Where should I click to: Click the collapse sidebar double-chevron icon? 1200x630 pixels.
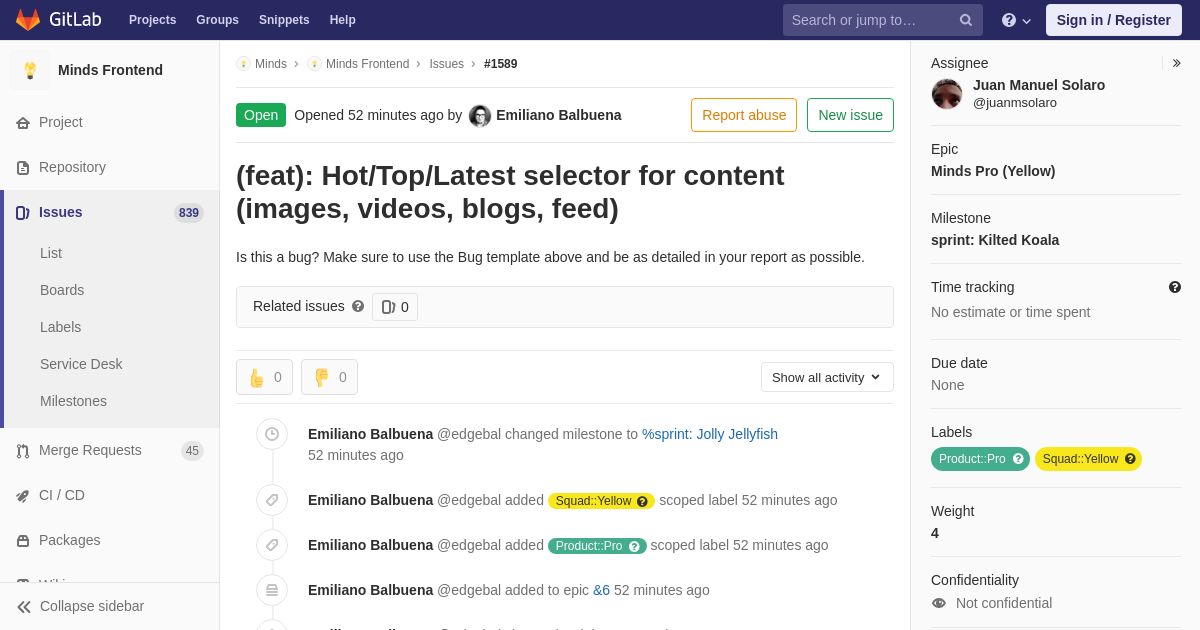24,606
